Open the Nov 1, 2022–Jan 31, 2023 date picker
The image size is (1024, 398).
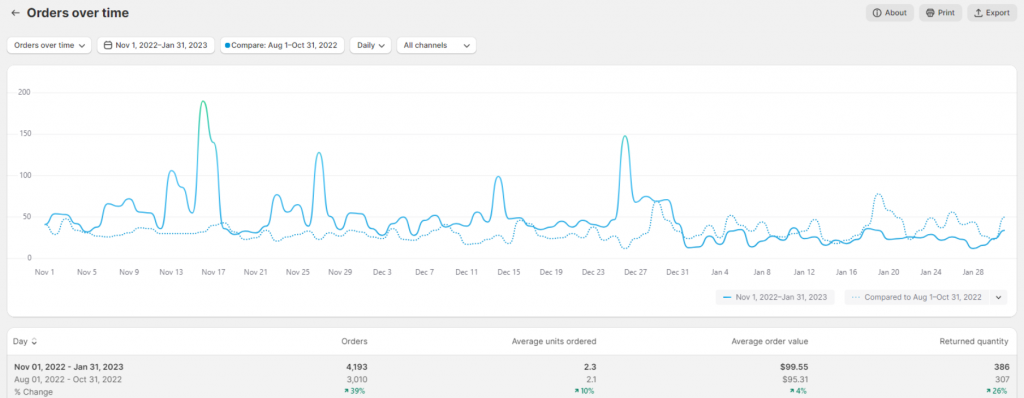[156, 46]
